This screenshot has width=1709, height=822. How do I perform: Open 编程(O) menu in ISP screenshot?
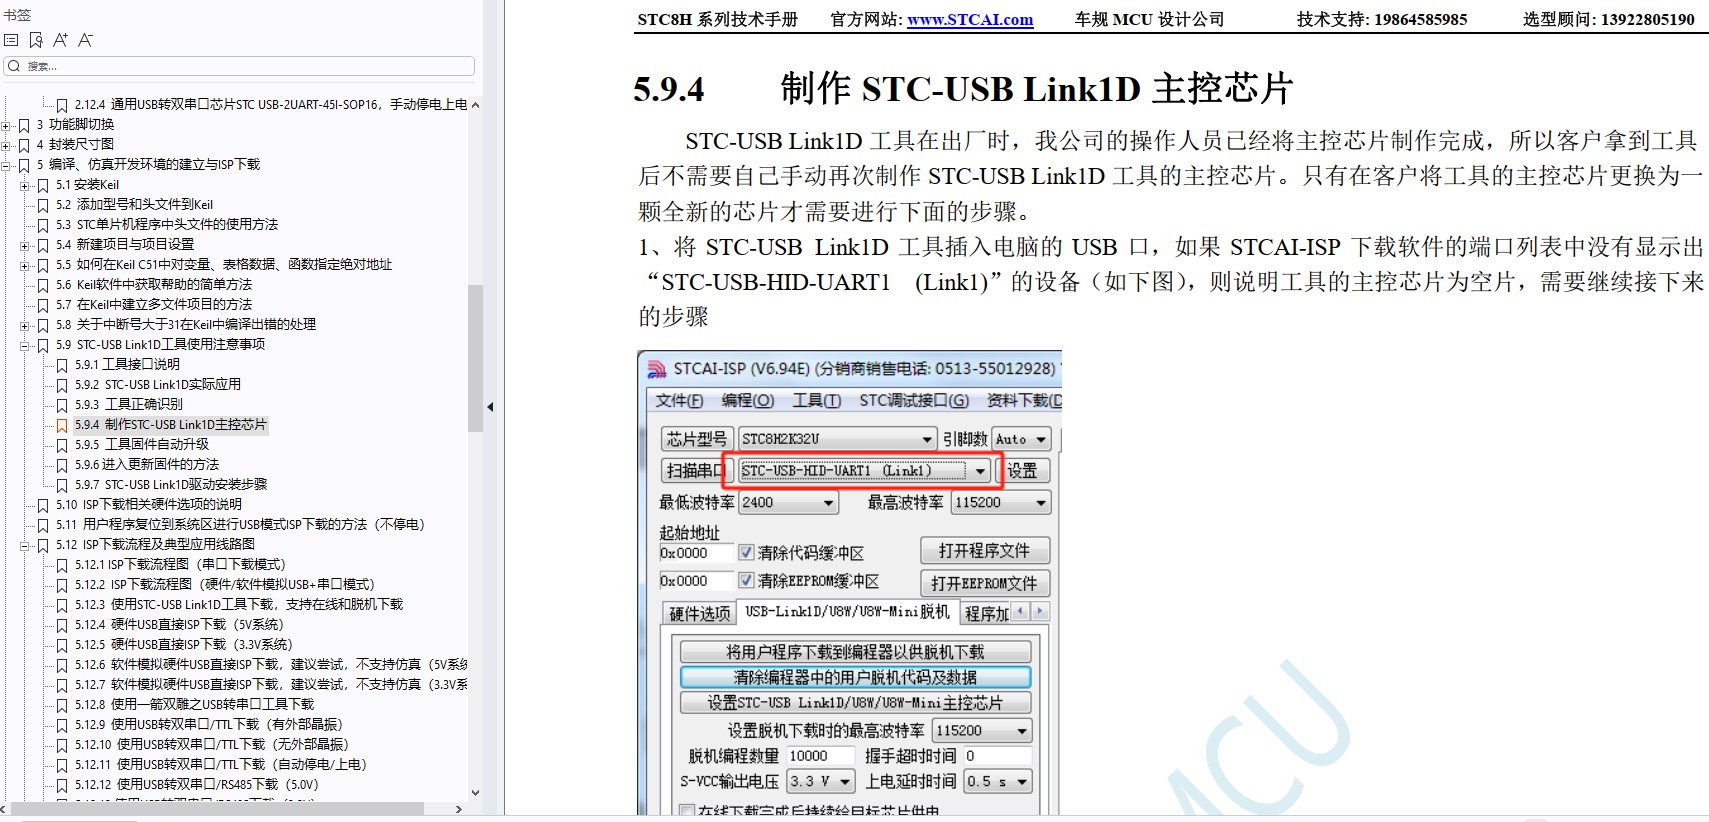click(x=748, y=401)
